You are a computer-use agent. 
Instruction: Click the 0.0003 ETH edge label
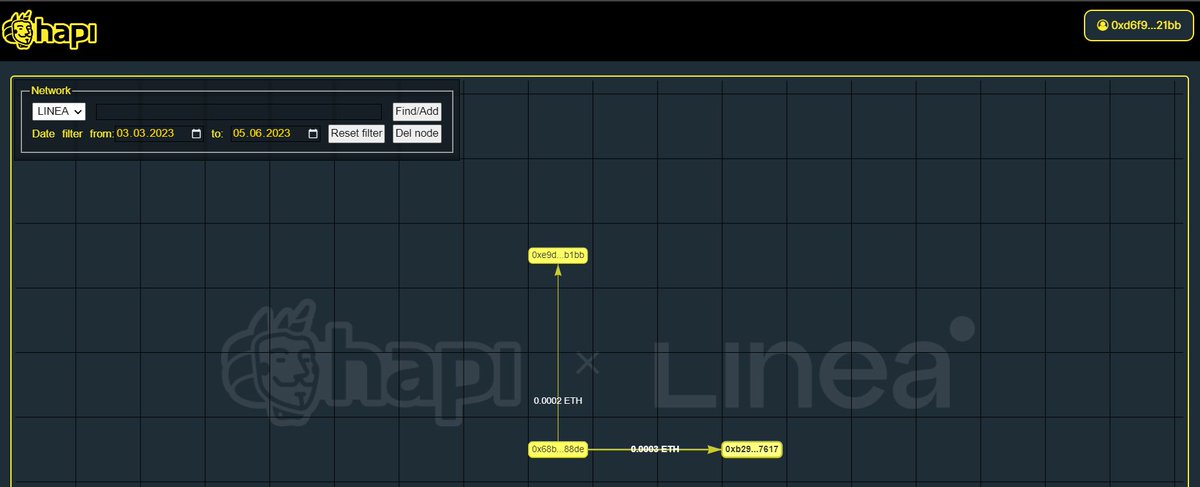[x=655, y=449]
